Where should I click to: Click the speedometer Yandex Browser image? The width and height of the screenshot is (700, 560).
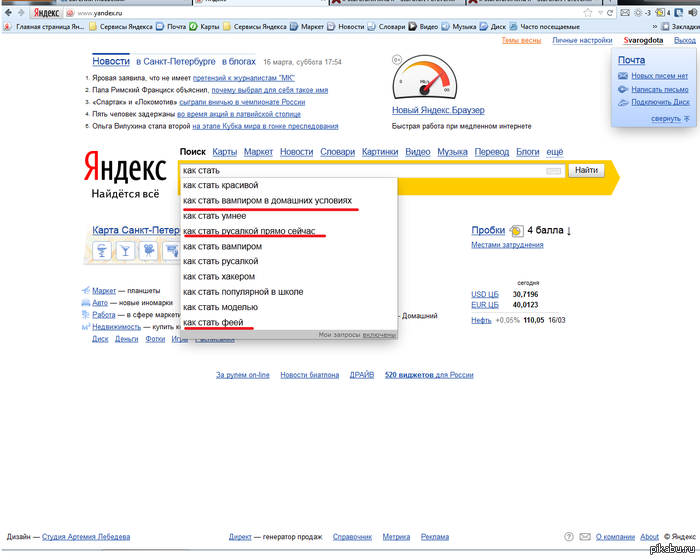coord(425,77)
